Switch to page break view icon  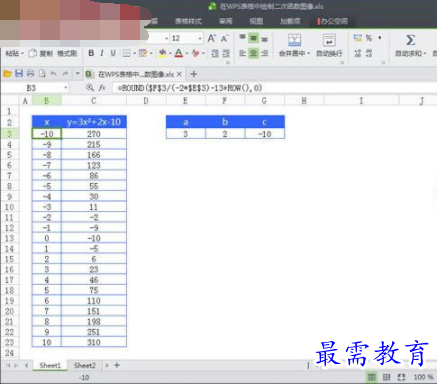click(x=386, y=377)
